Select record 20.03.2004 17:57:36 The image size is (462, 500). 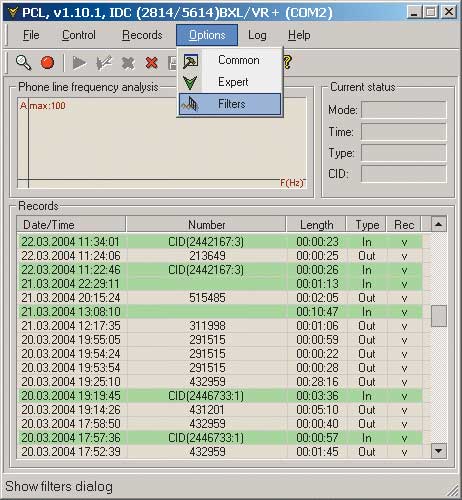[x=220, y=438]
